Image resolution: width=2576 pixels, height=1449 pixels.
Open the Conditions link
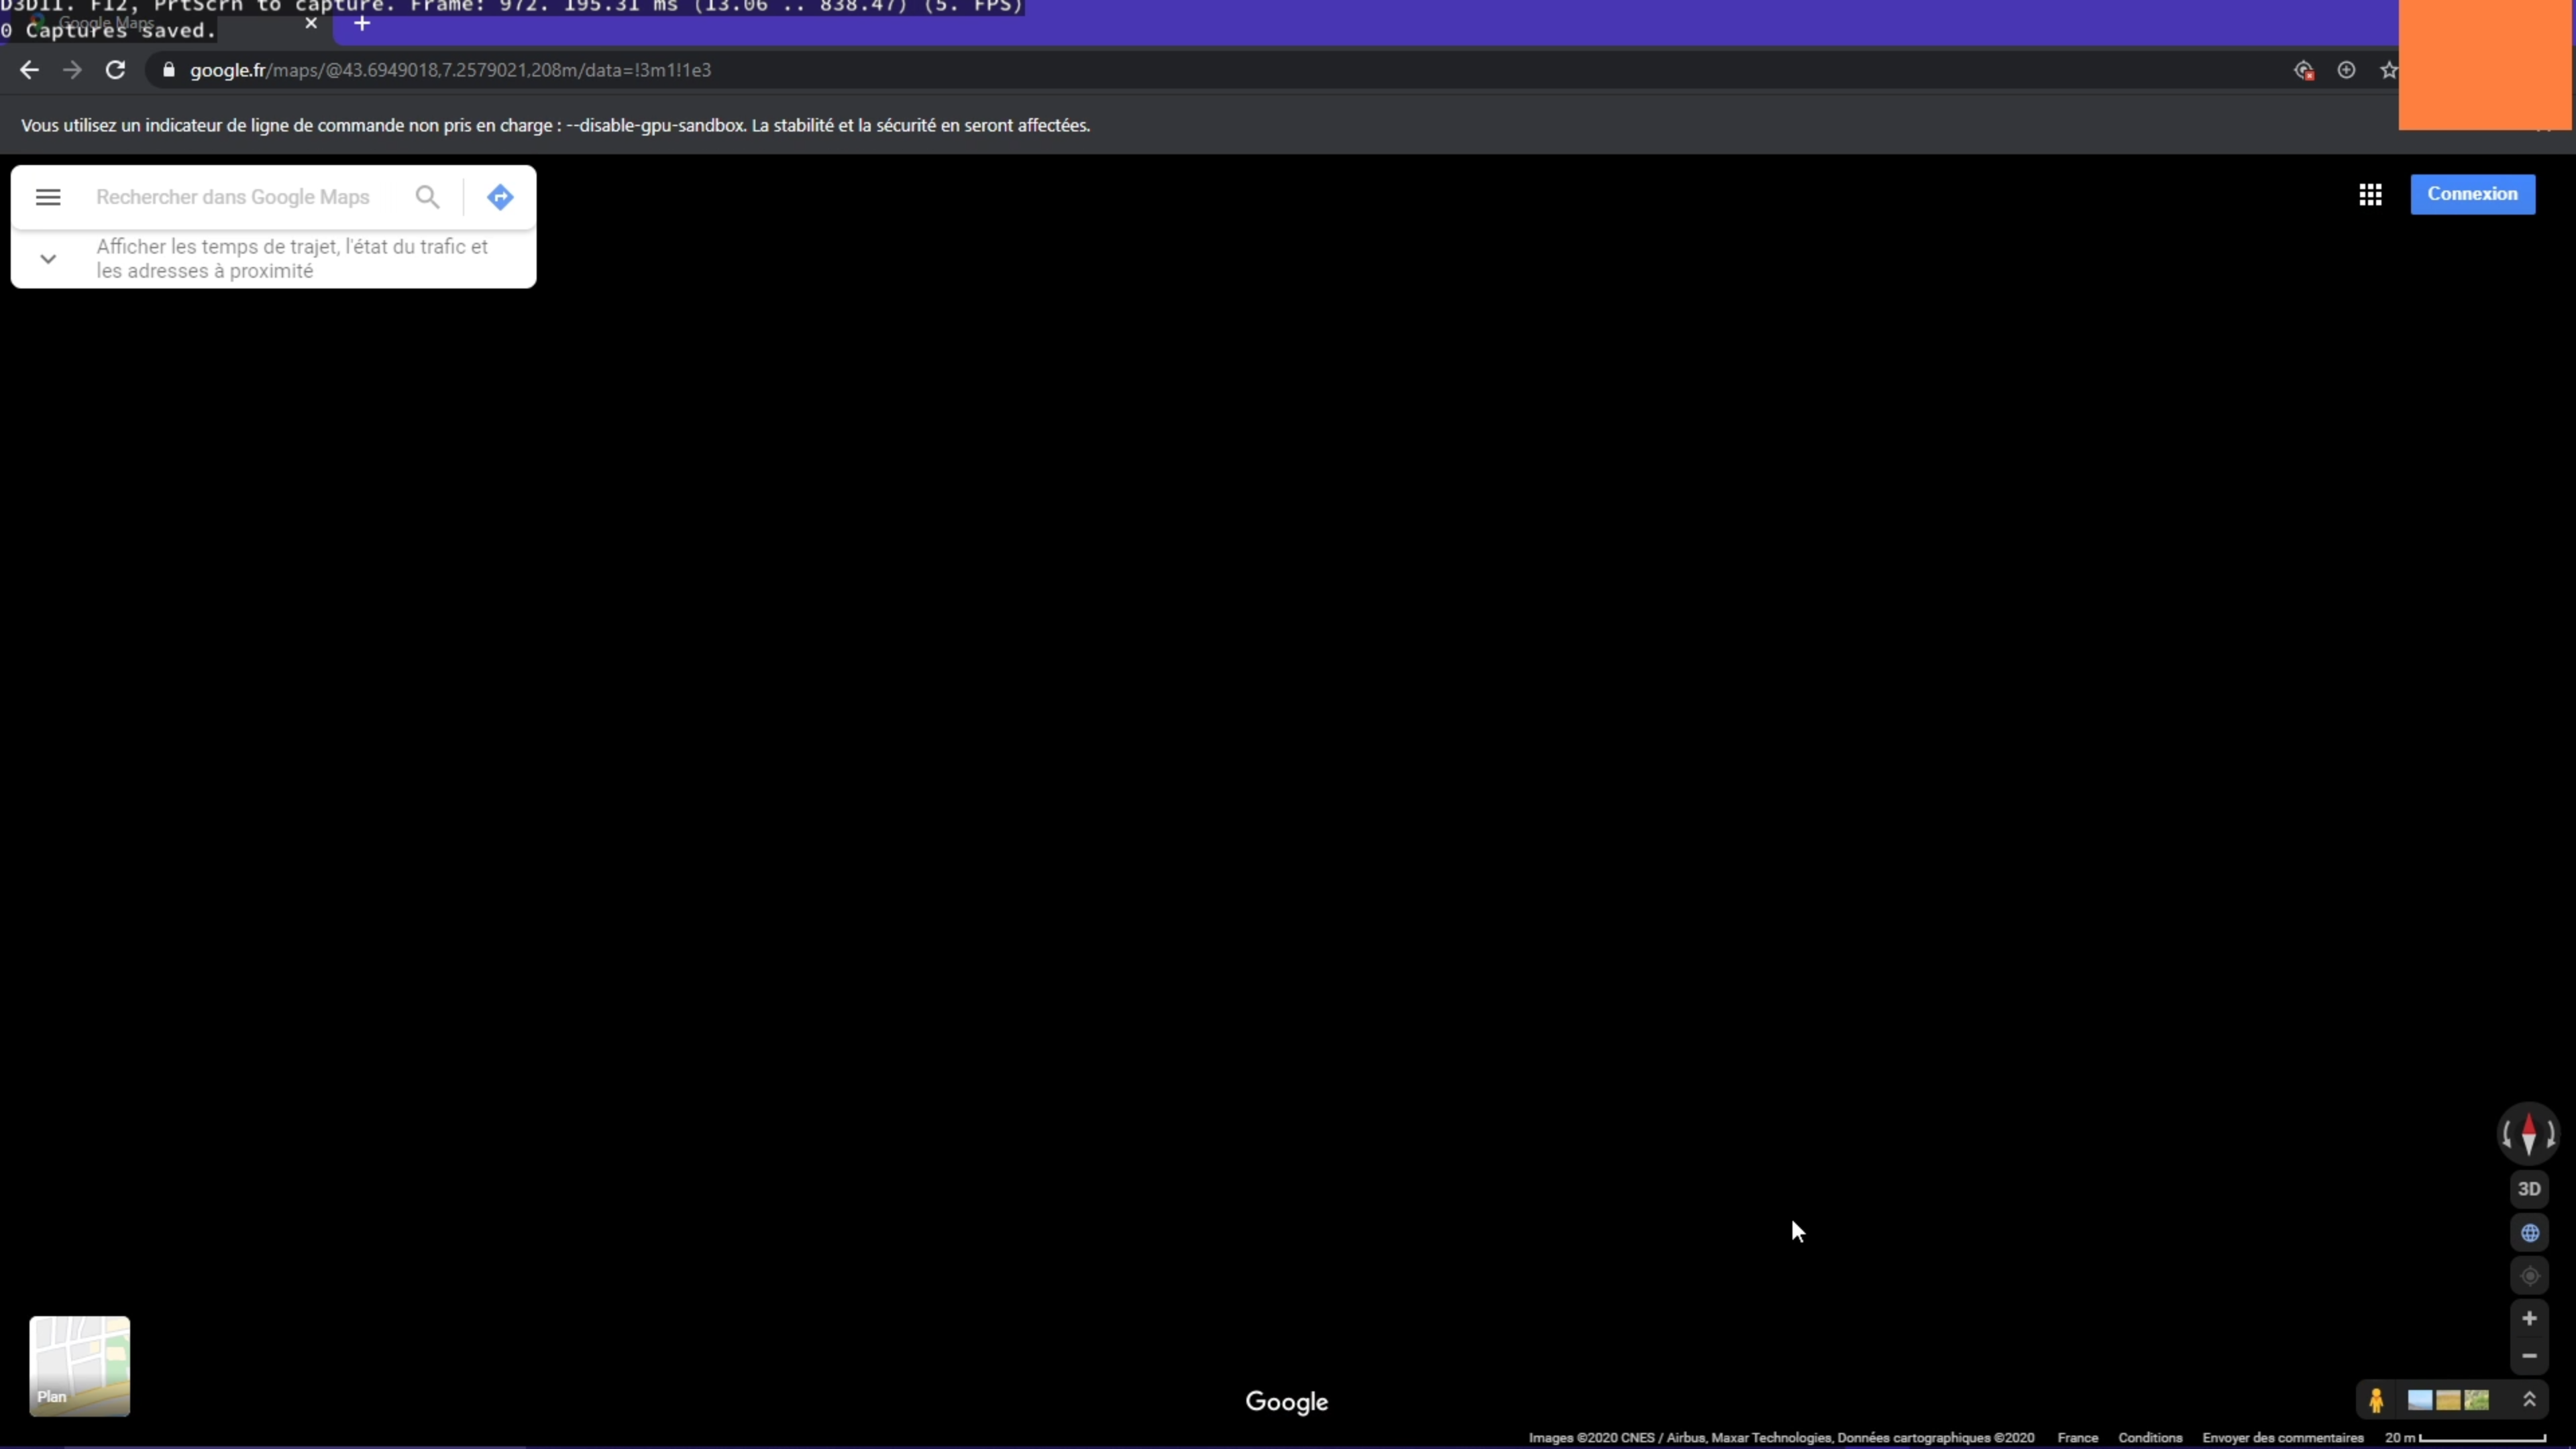(2150, 1438)
